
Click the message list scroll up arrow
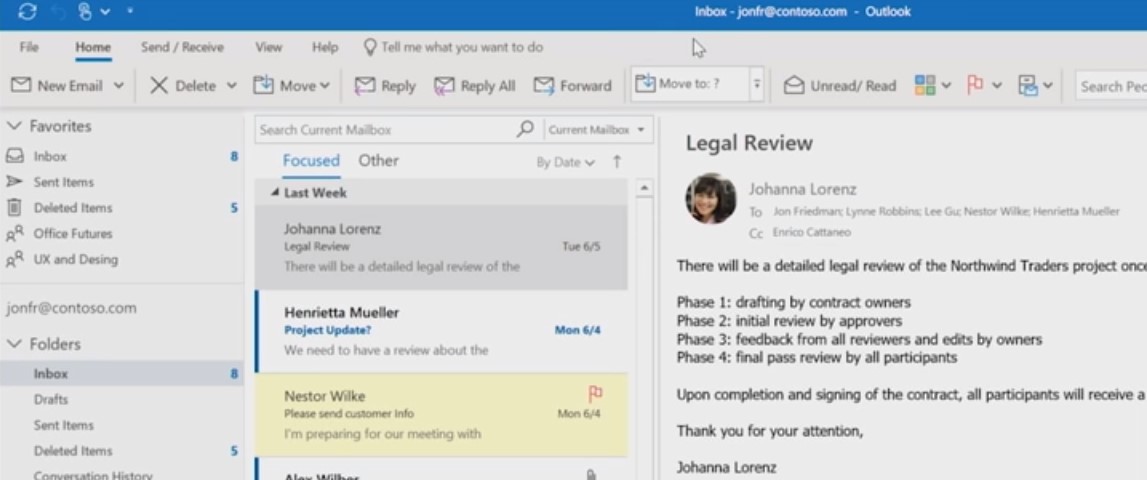(x=644, y=189)
